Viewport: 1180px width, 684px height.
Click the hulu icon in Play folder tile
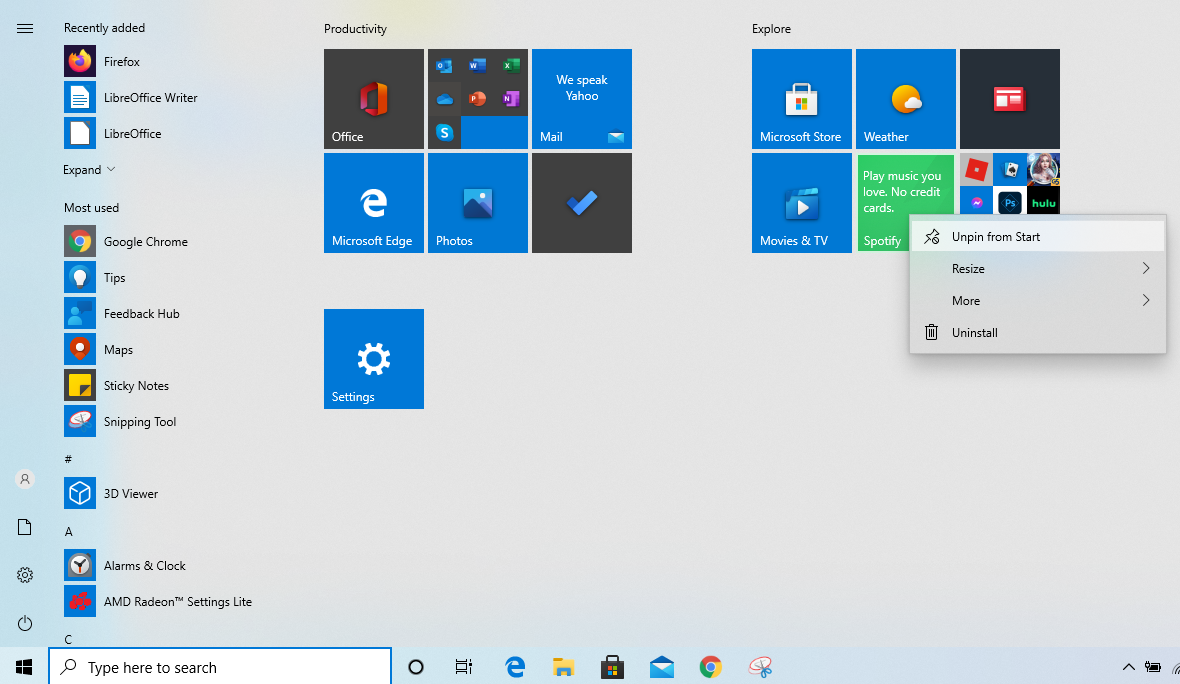[x=1044, y=202]
